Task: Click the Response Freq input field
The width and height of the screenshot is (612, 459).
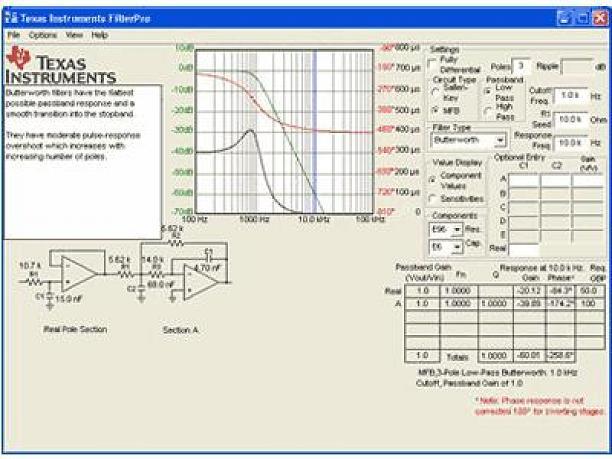Action: [571, 144]
